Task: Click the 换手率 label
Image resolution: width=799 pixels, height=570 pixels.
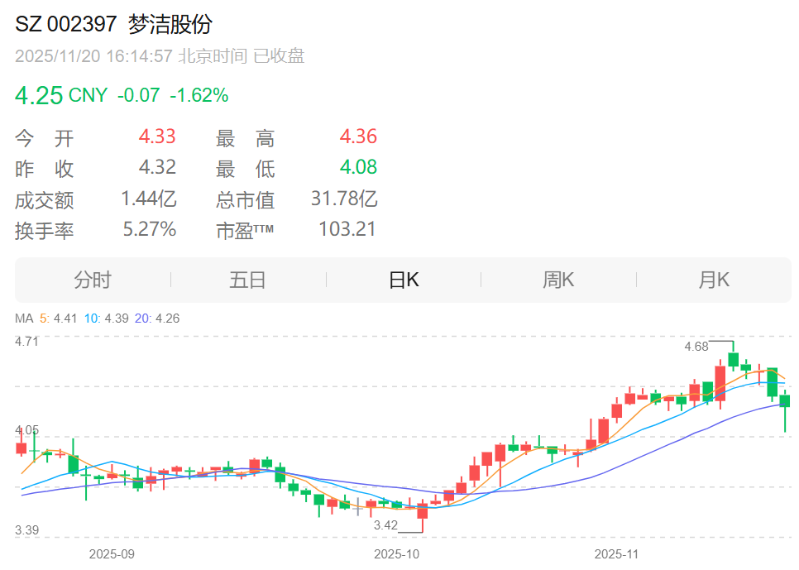Action: 44,231
